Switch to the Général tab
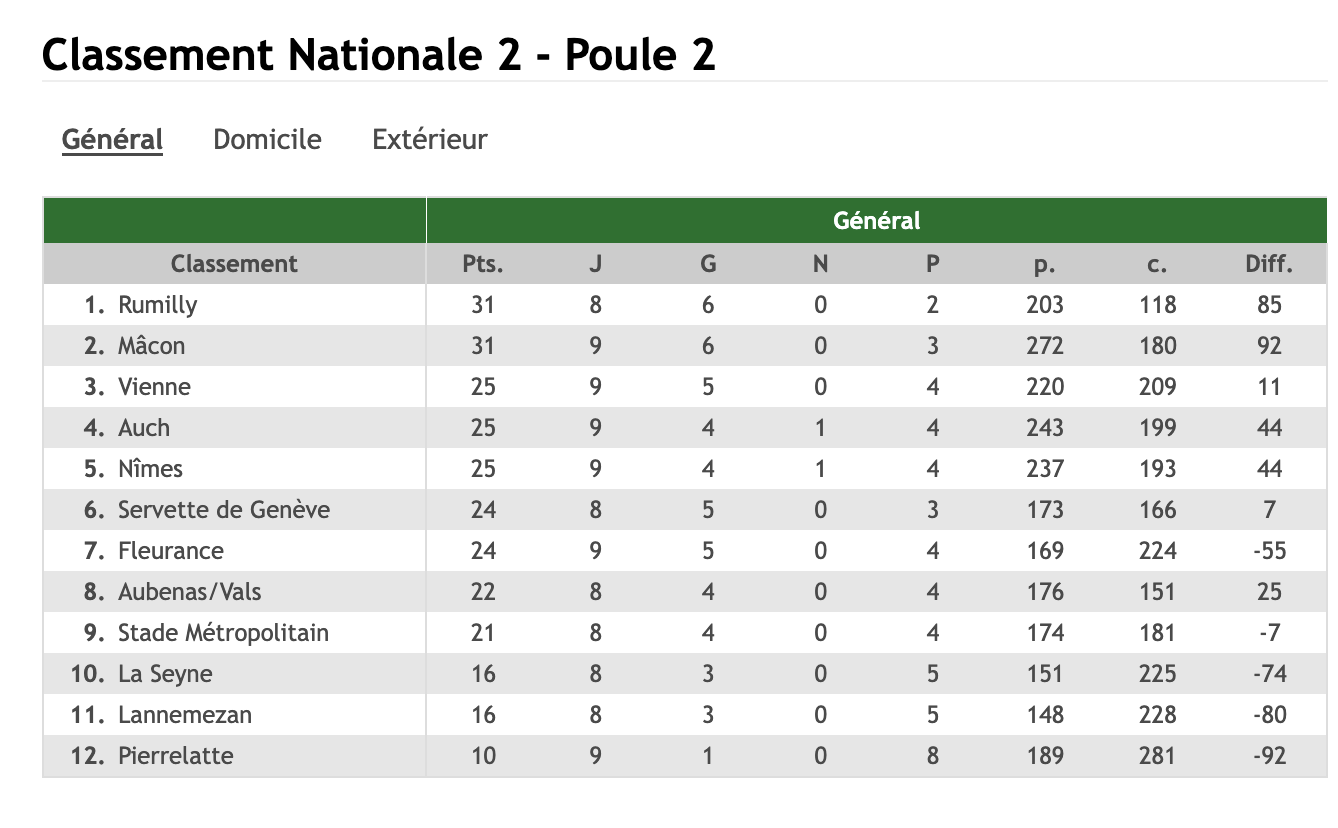The width and height of the screenshot is (1338, 828). pyautogui.click(x=112, y=139)
